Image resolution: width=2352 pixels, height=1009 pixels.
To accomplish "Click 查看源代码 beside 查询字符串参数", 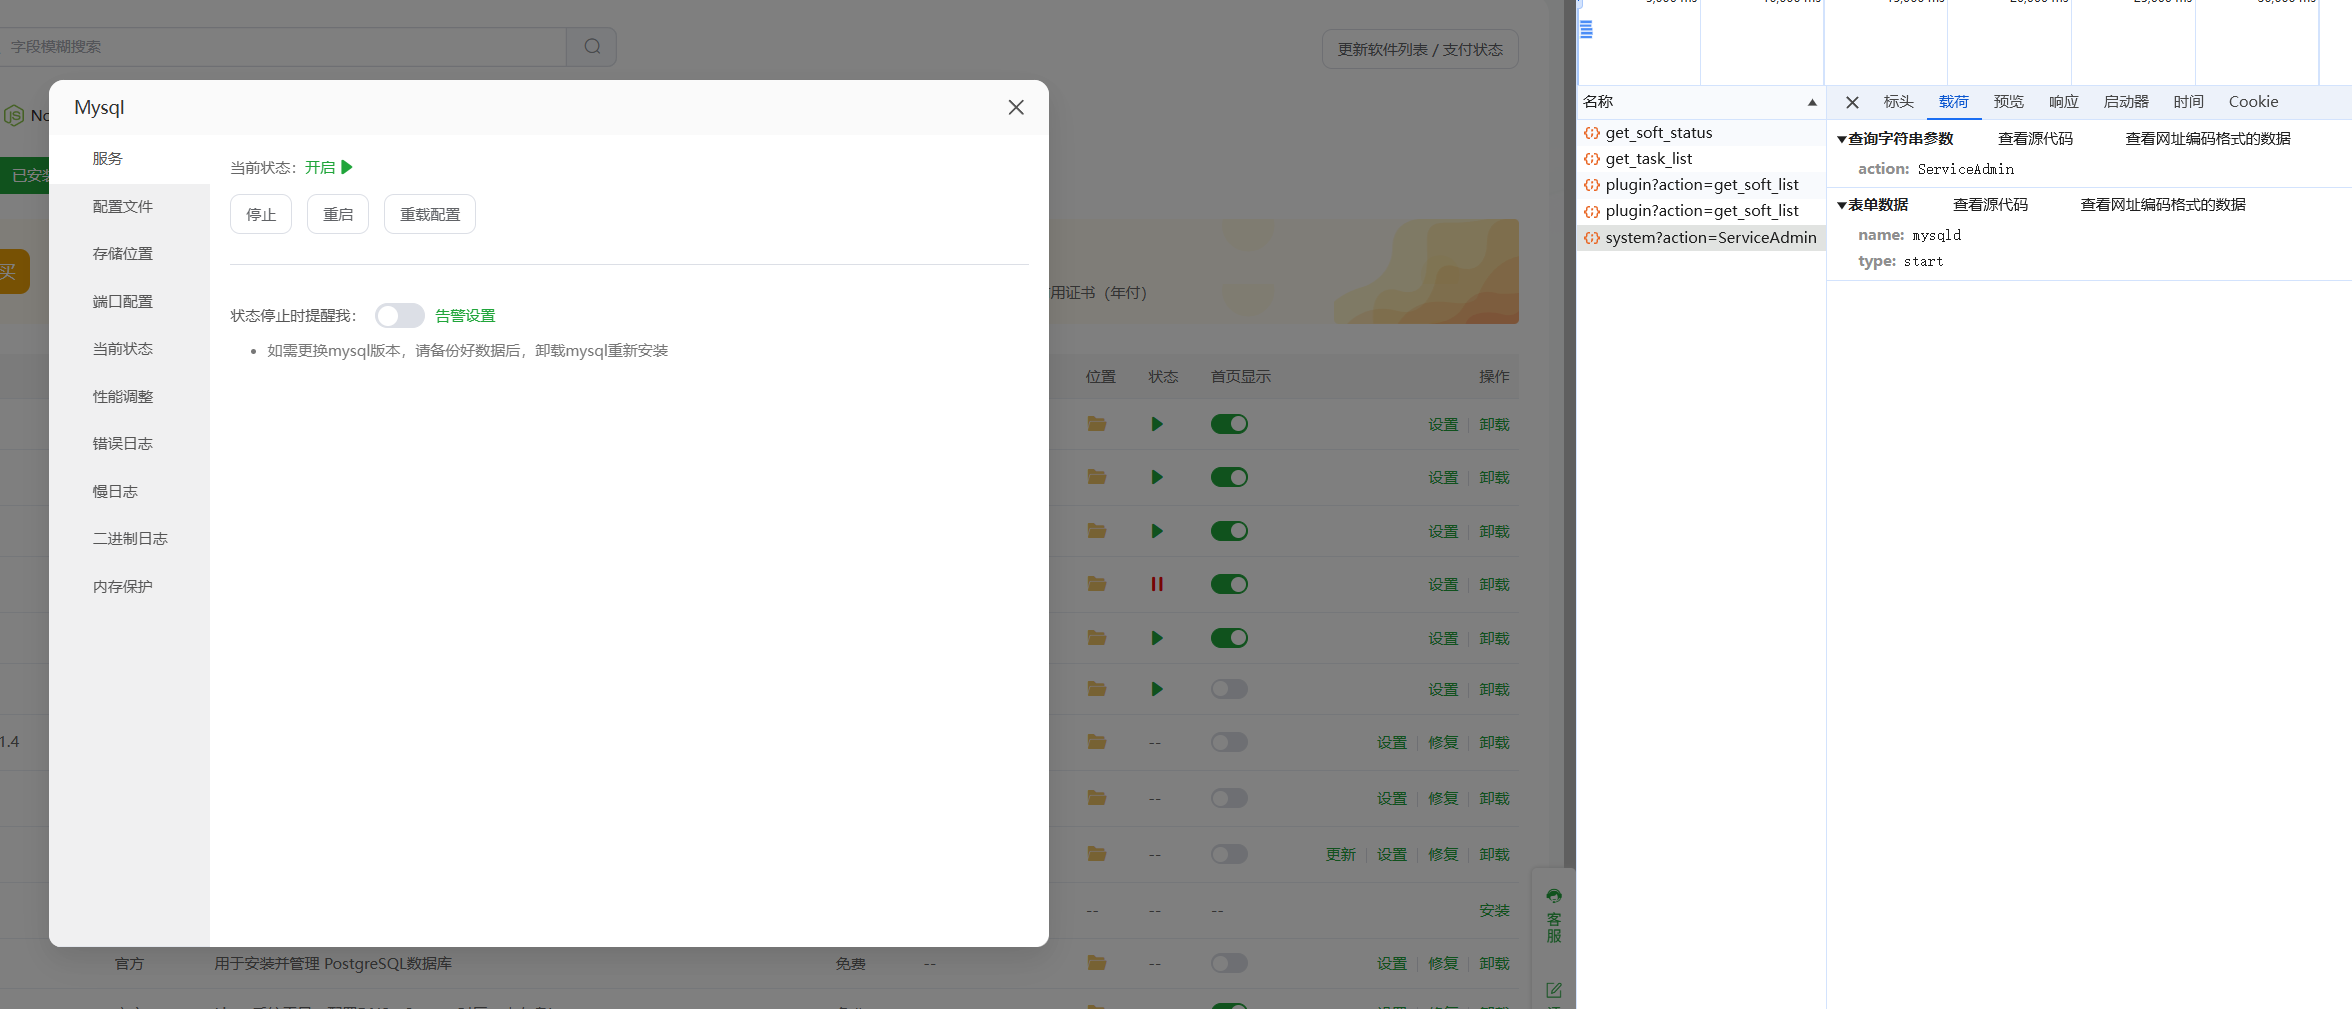I will tap(2035, 139).
